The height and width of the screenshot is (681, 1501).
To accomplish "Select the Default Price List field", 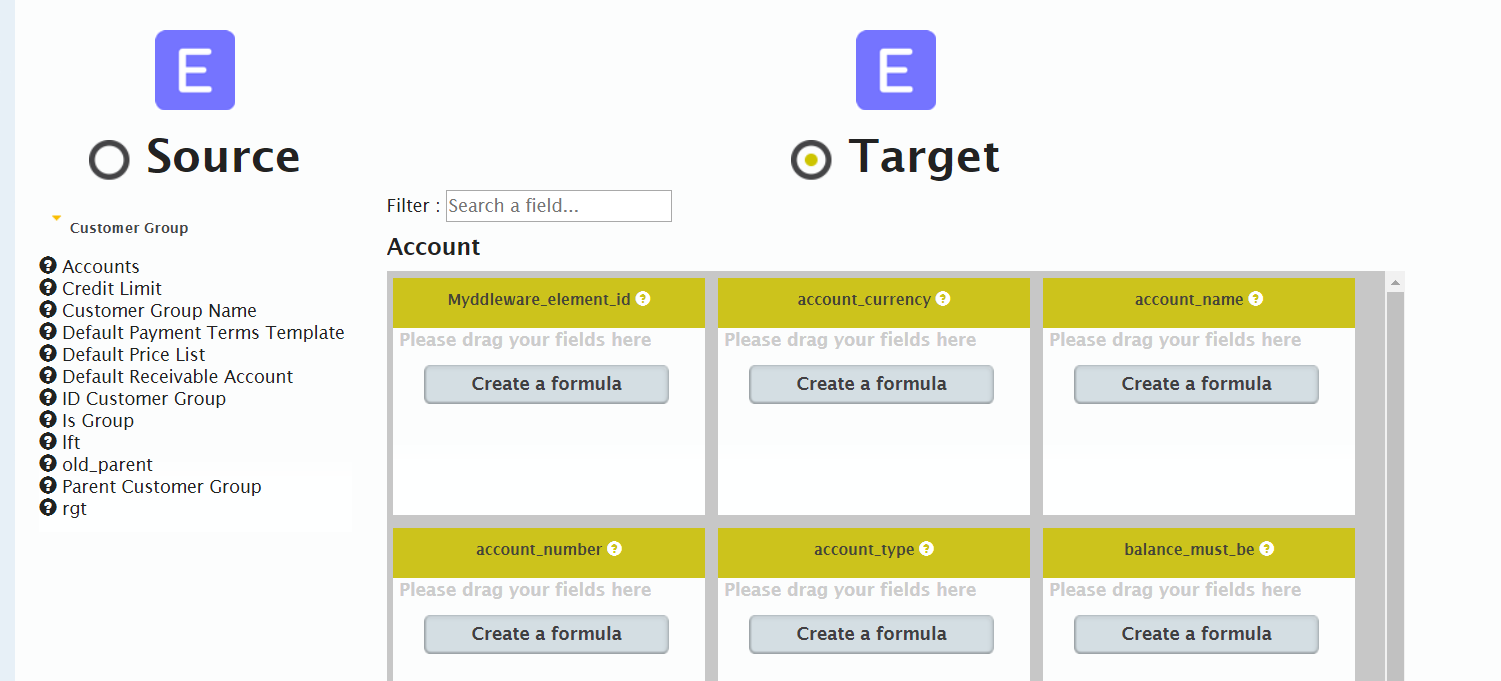I will (x=133, y=354).
